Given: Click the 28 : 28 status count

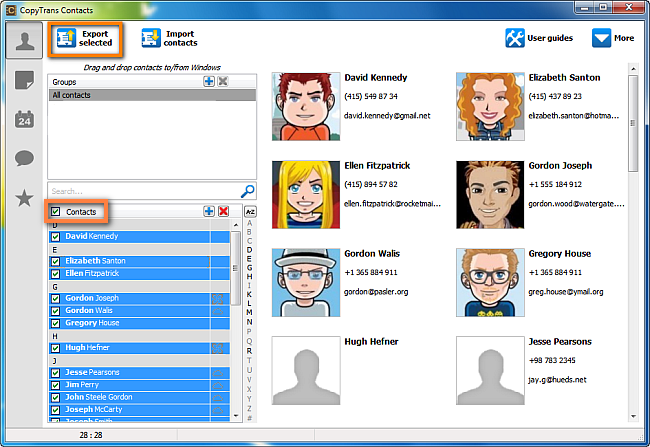Looking at the screenshot, I should pyautogui.click(x=91, y=435).
